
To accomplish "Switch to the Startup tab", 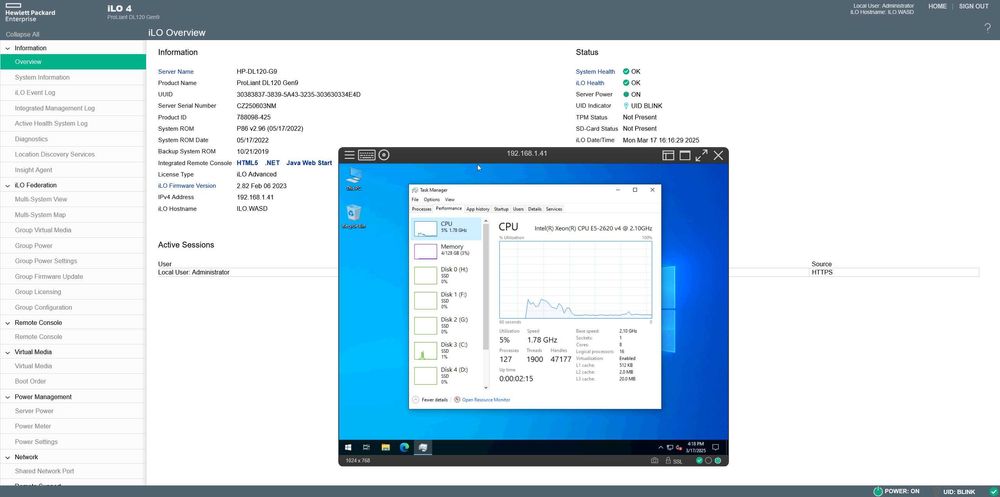I will point(501,209).
